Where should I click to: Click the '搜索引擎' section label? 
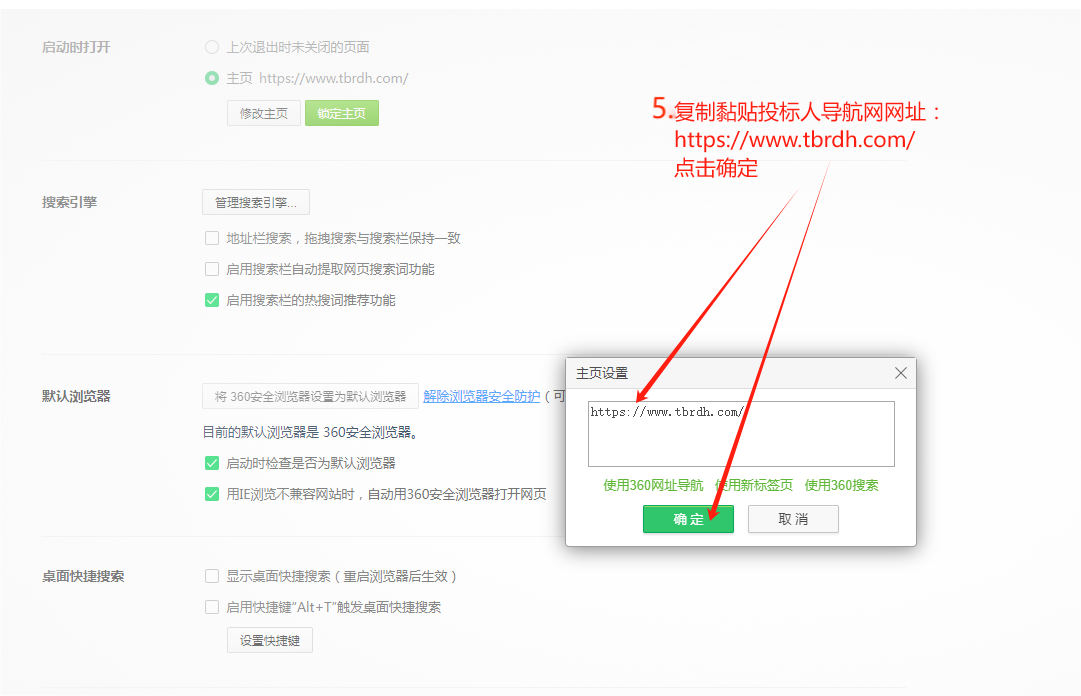(x=69, y=202)
